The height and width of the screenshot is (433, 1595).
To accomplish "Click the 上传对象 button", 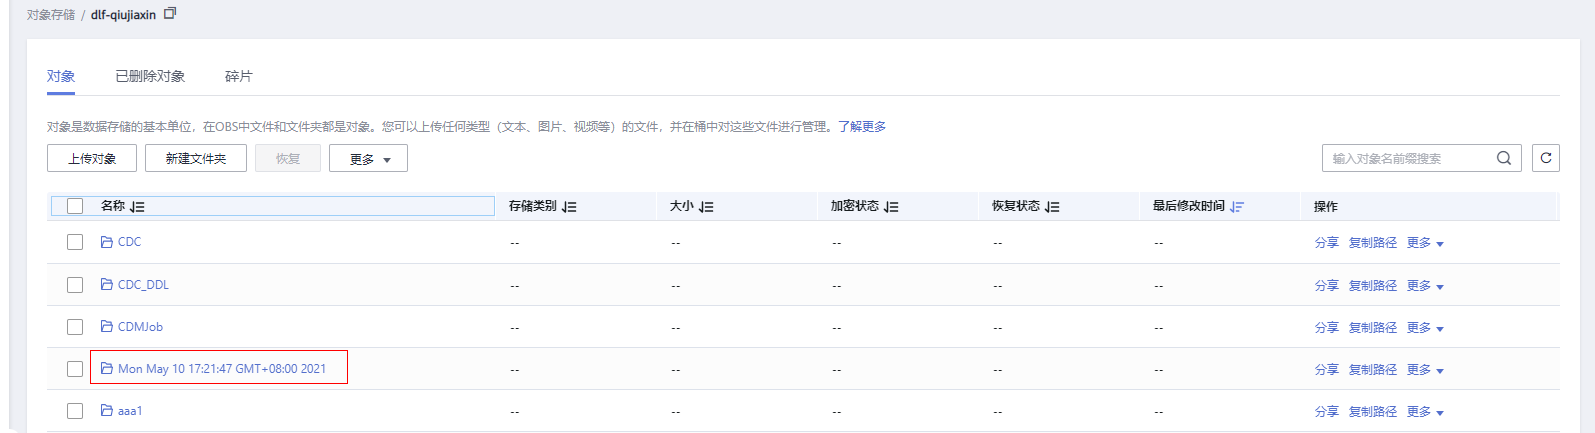I will [92, 159].
